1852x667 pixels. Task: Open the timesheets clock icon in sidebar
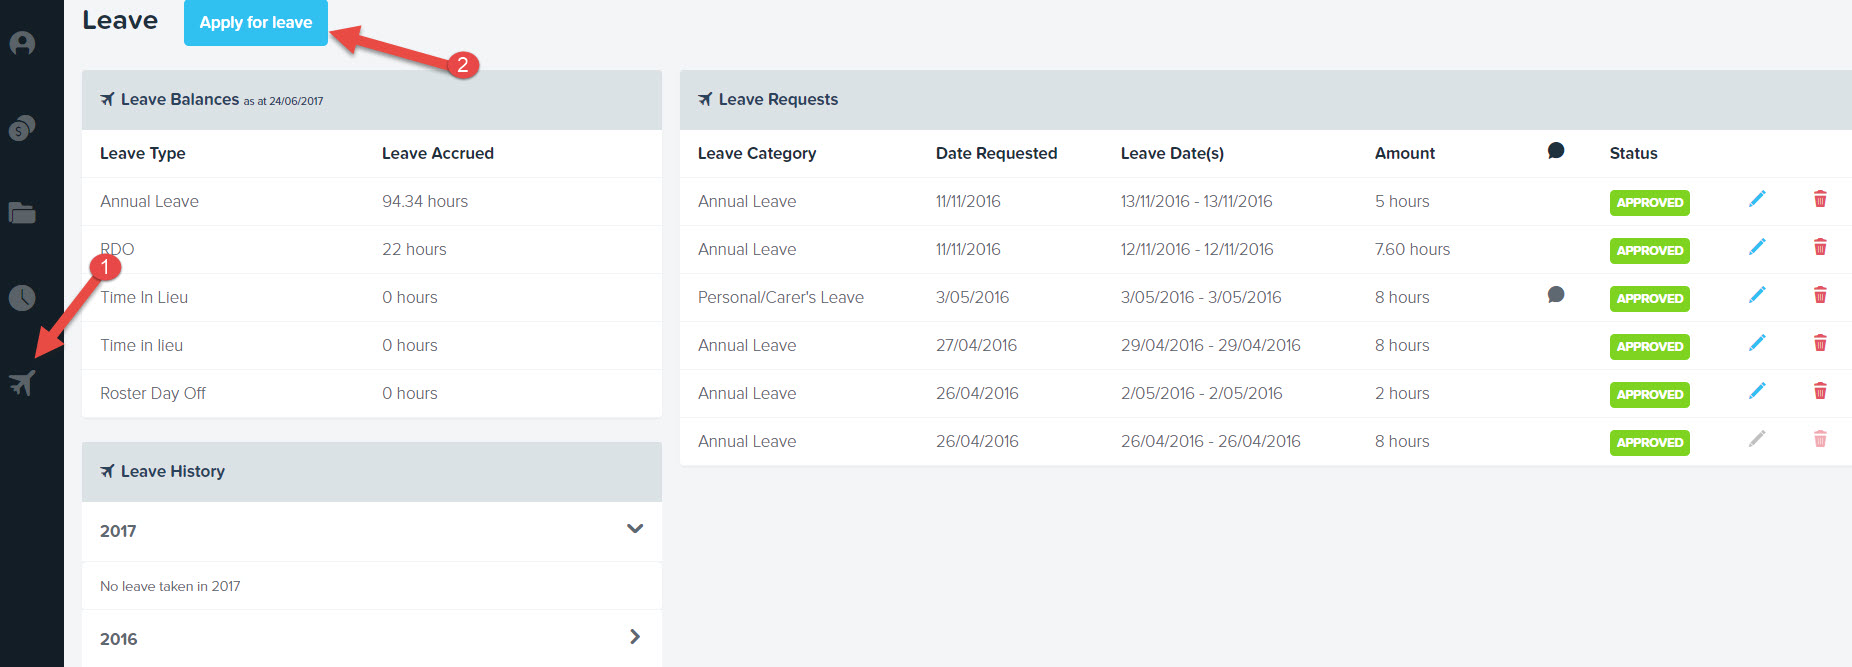tap(22, 297)
